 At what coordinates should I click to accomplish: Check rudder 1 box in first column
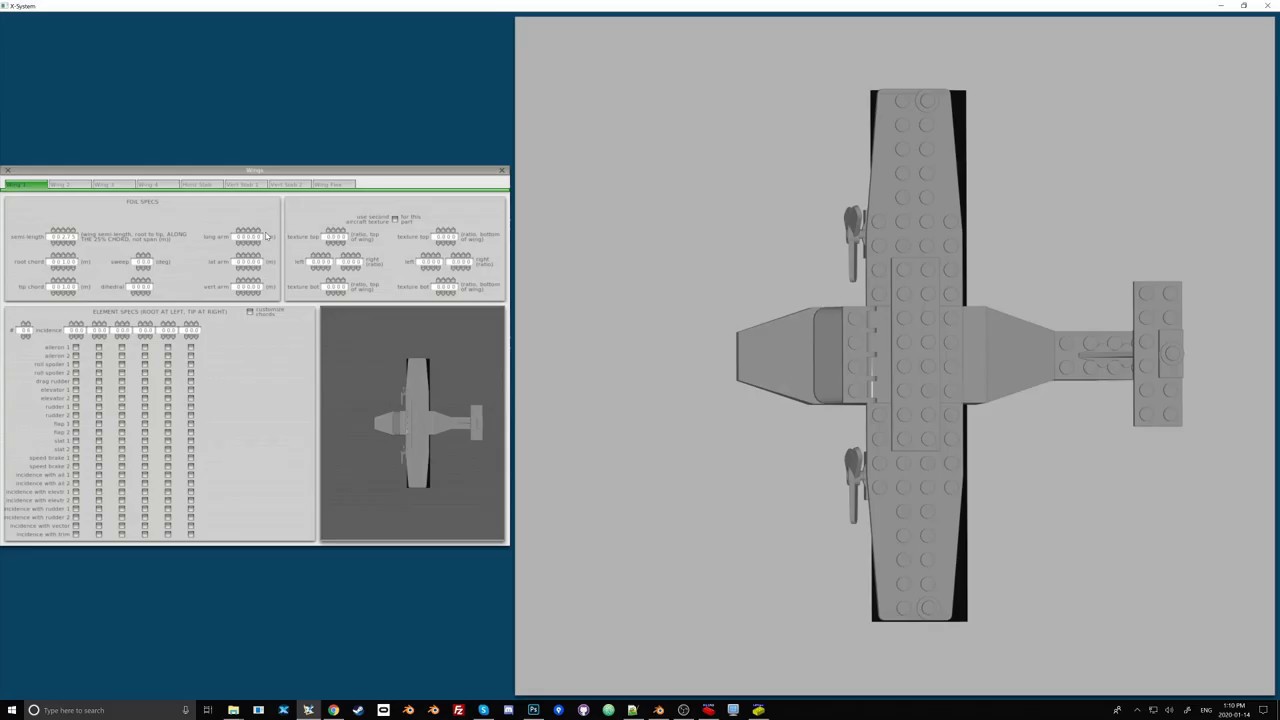point(75,407)
